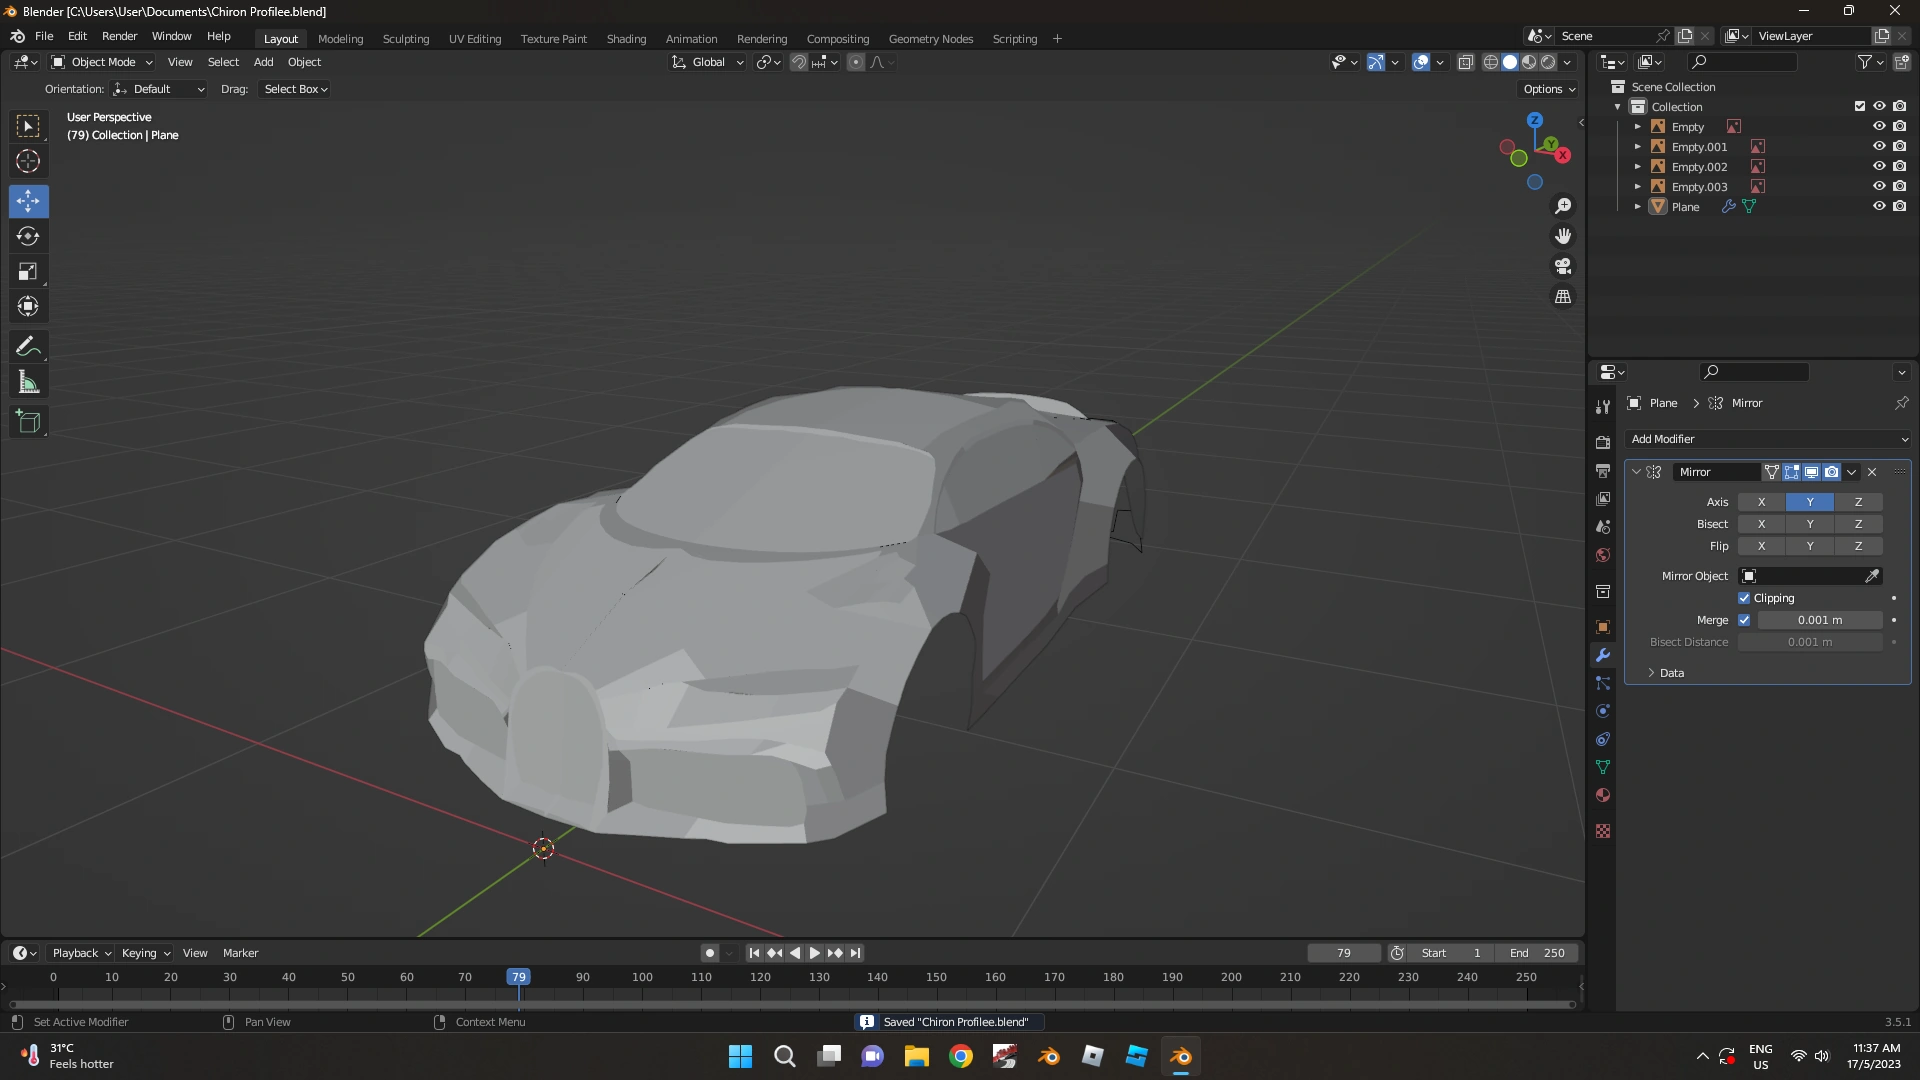Enable mirror axis X button

tap(1761, 502)
